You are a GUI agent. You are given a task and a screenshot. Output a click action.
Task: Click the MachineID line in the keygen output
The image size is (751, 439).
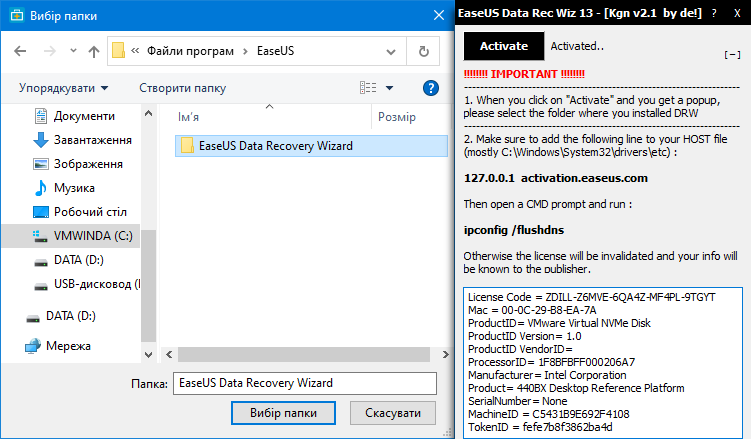pyautogui.click(x=548, y=414)
